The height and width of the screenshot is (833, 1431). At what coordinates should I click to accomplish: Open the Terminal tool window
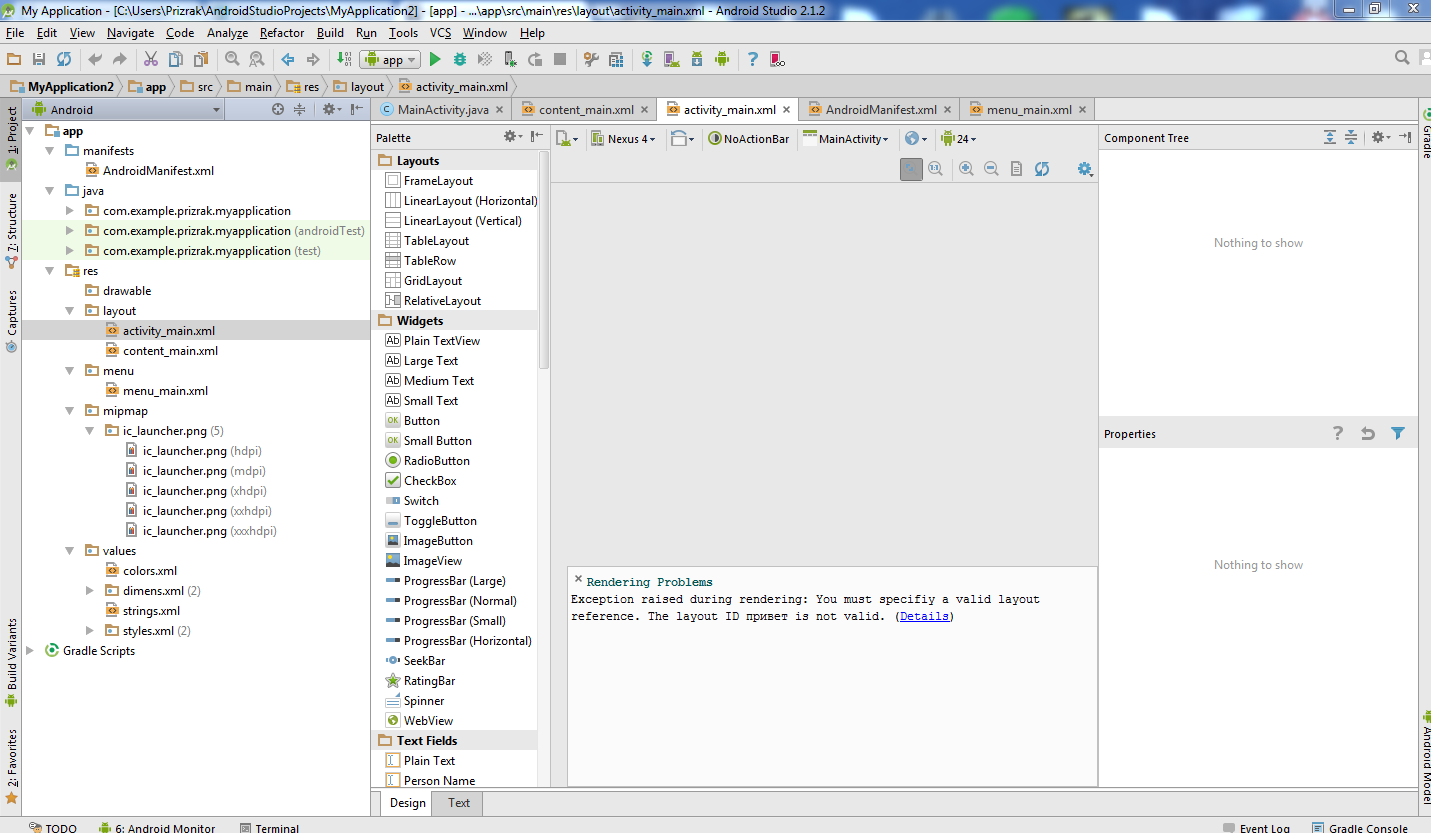[269, 827]
